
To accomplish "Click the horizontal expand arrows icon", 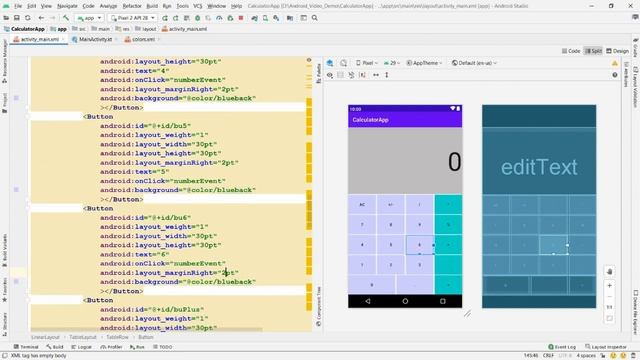I will point(376,75).
